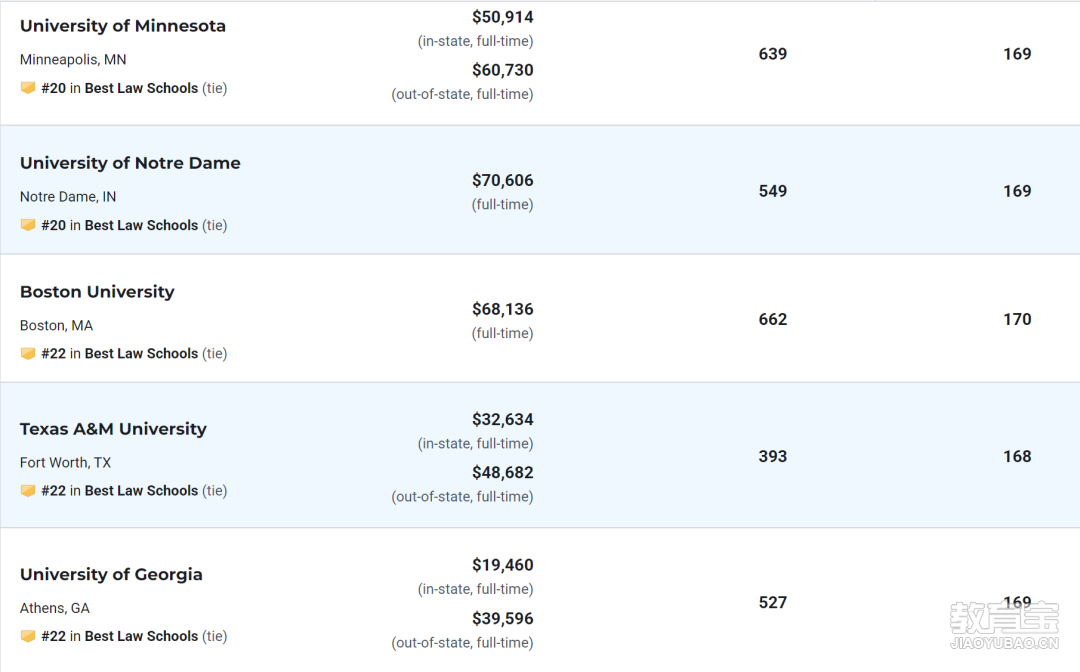This screenshot has width=1080, height=672.
Task: Open Best Law Schools ranking under Texas A&M
Action: [x=141, y=490]
